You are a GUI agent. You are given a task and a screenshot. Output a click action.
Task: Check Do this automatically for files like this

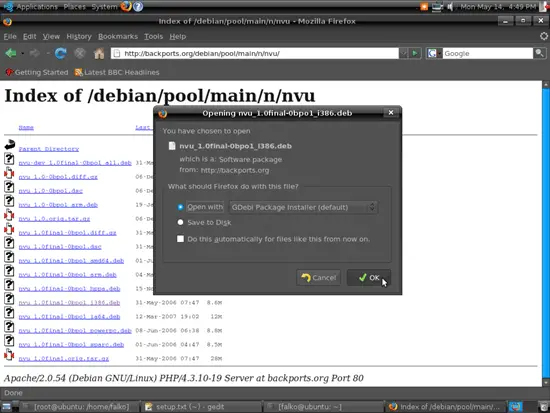pos(180,239)
